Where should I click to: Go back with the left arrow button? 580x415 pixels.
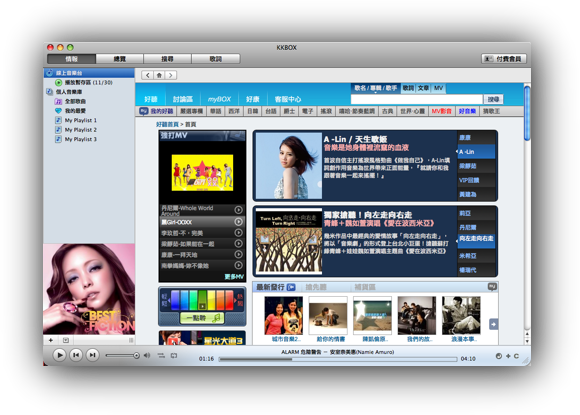tap(148, 75)
